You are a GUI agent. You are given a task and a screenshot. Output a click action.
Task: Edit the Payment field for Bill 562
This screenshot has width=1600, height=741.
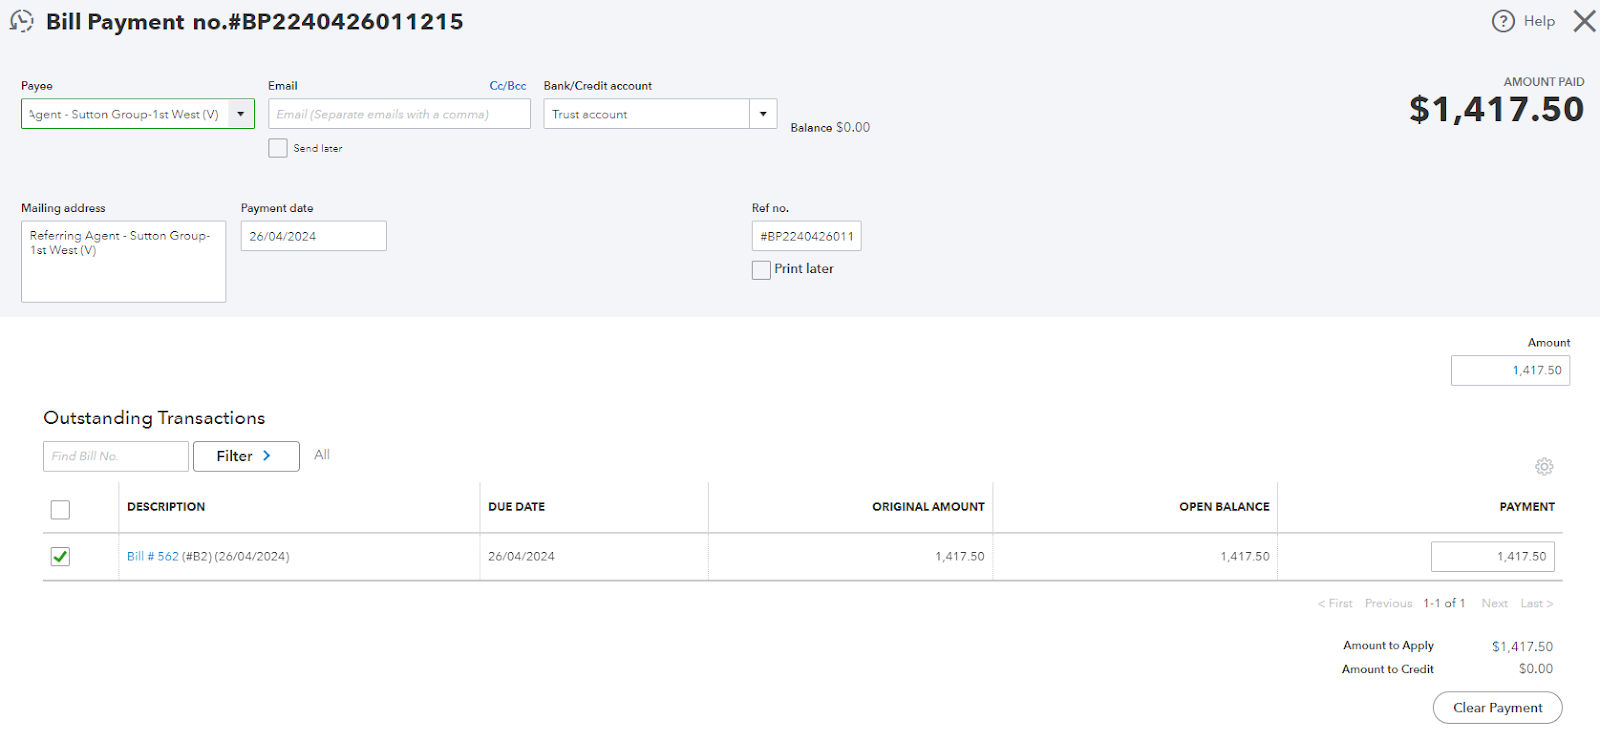point(1492,557)
